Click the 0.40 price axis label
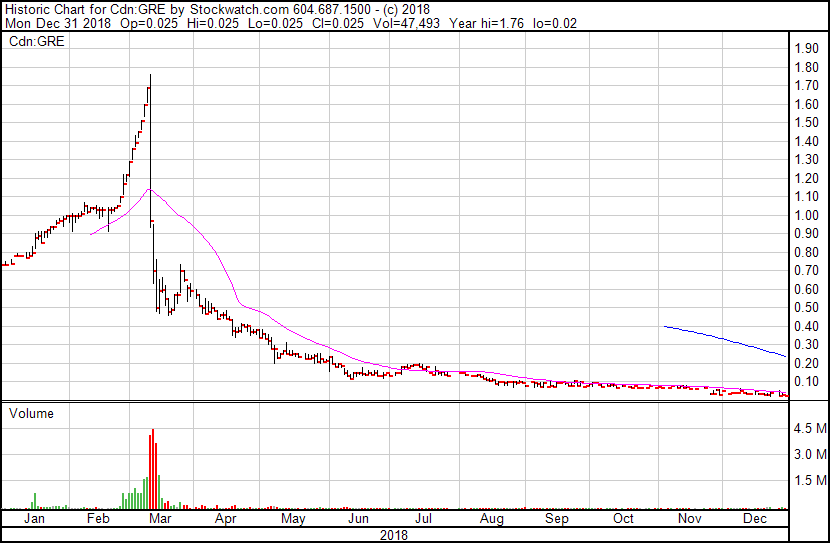This screenshot has height=543, width=830. coord(807,327)
